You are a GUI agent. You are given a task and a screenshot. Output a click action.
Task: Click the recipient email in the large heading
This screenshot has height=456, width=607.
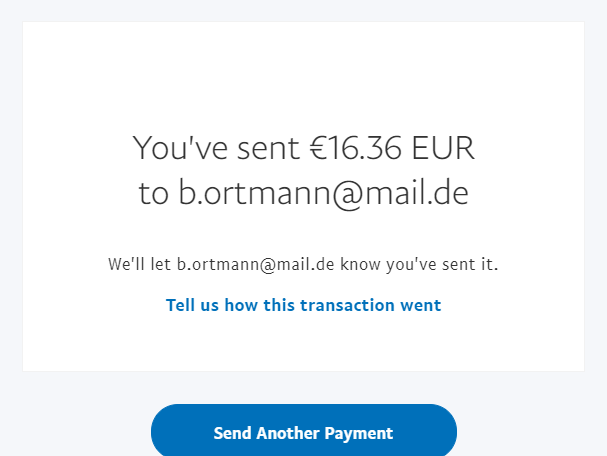click(x=323, y=193)
